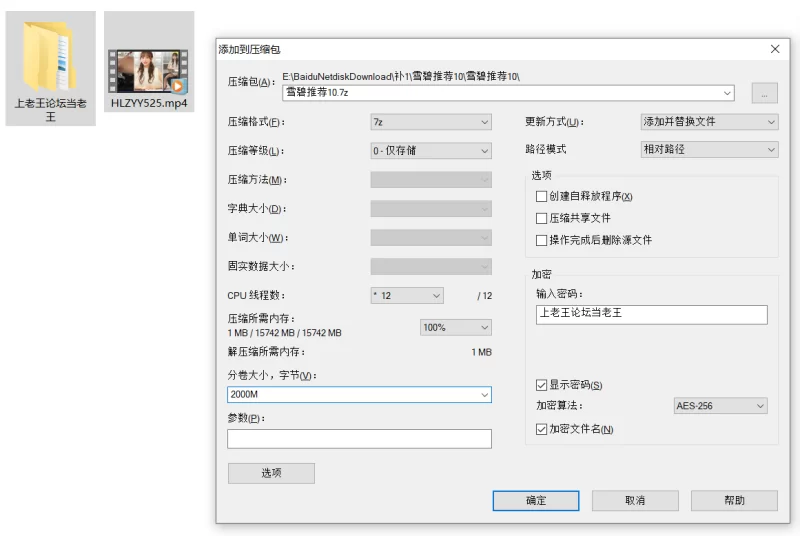The height and width of the screenshot is (536, 800).
Task: Open the 加密算法 AES-256 dropdown
Action: click(720, 406)
